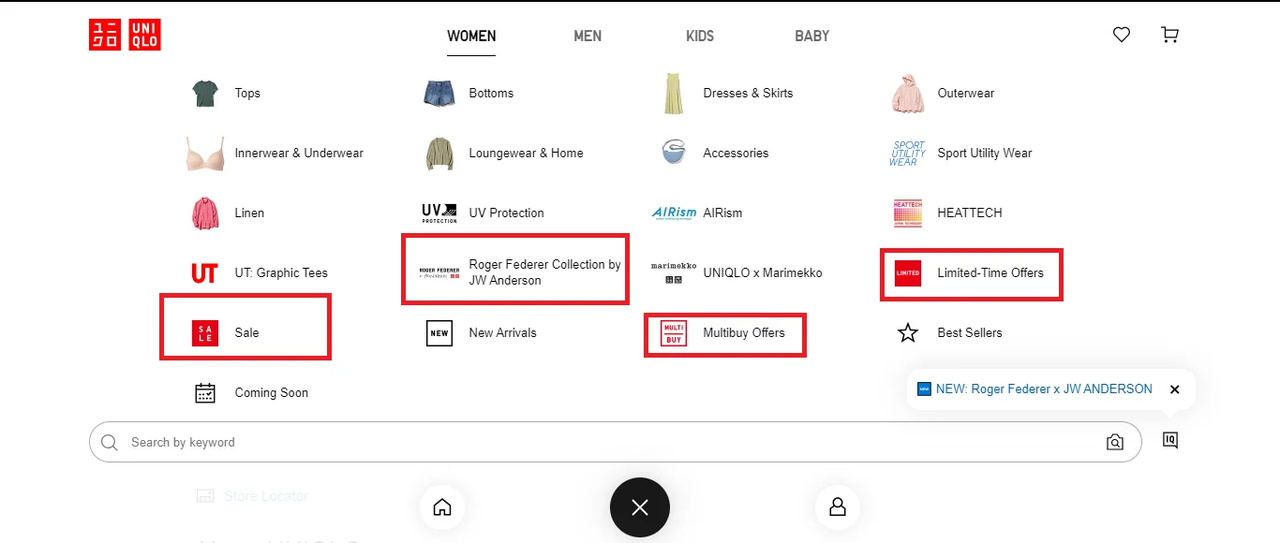Open the shopping cart
1280x543 pixels.
1169,35
